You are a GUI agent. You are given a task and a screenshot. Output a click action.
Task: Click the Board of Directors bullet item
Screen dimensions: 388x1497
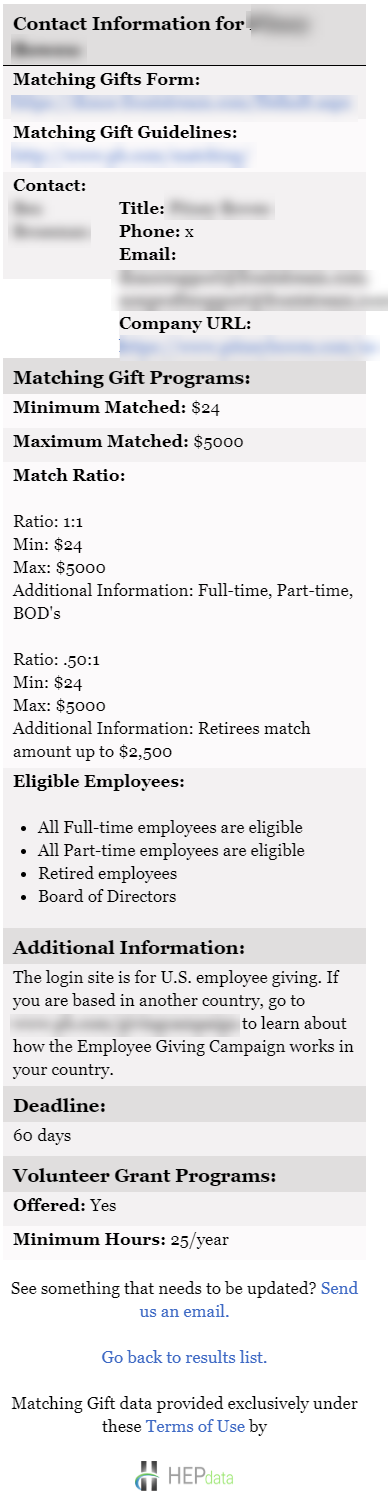pyautogui.click(x=107, y=896)
